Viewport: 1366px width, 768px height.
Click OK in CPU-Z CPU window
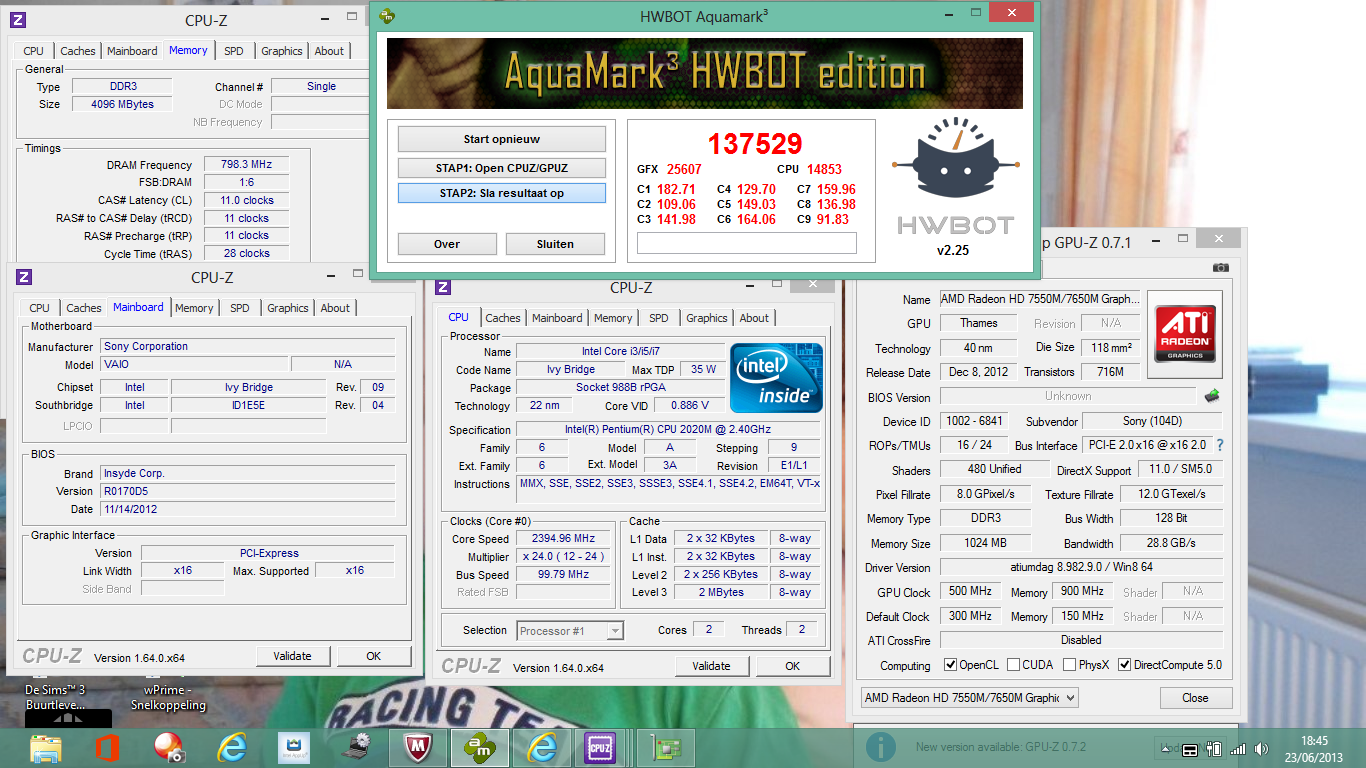[792, 666]
